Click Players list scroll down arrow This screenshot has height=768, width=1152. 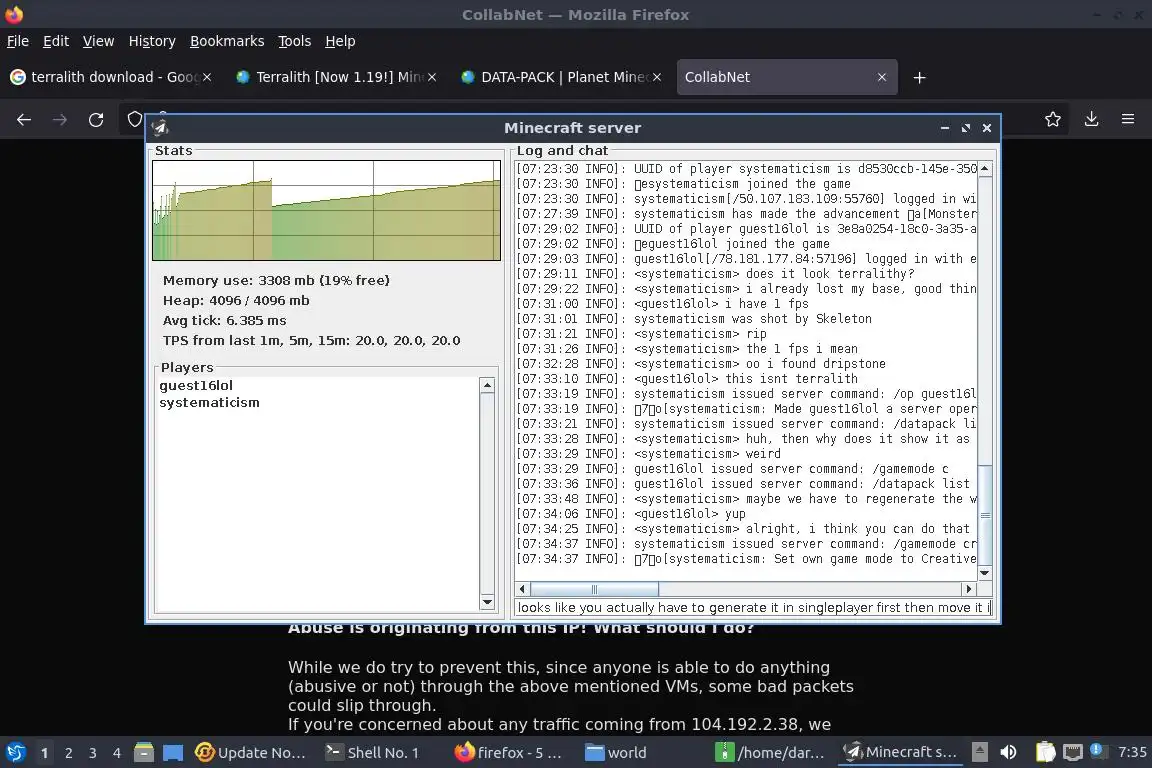coord(486,603)
